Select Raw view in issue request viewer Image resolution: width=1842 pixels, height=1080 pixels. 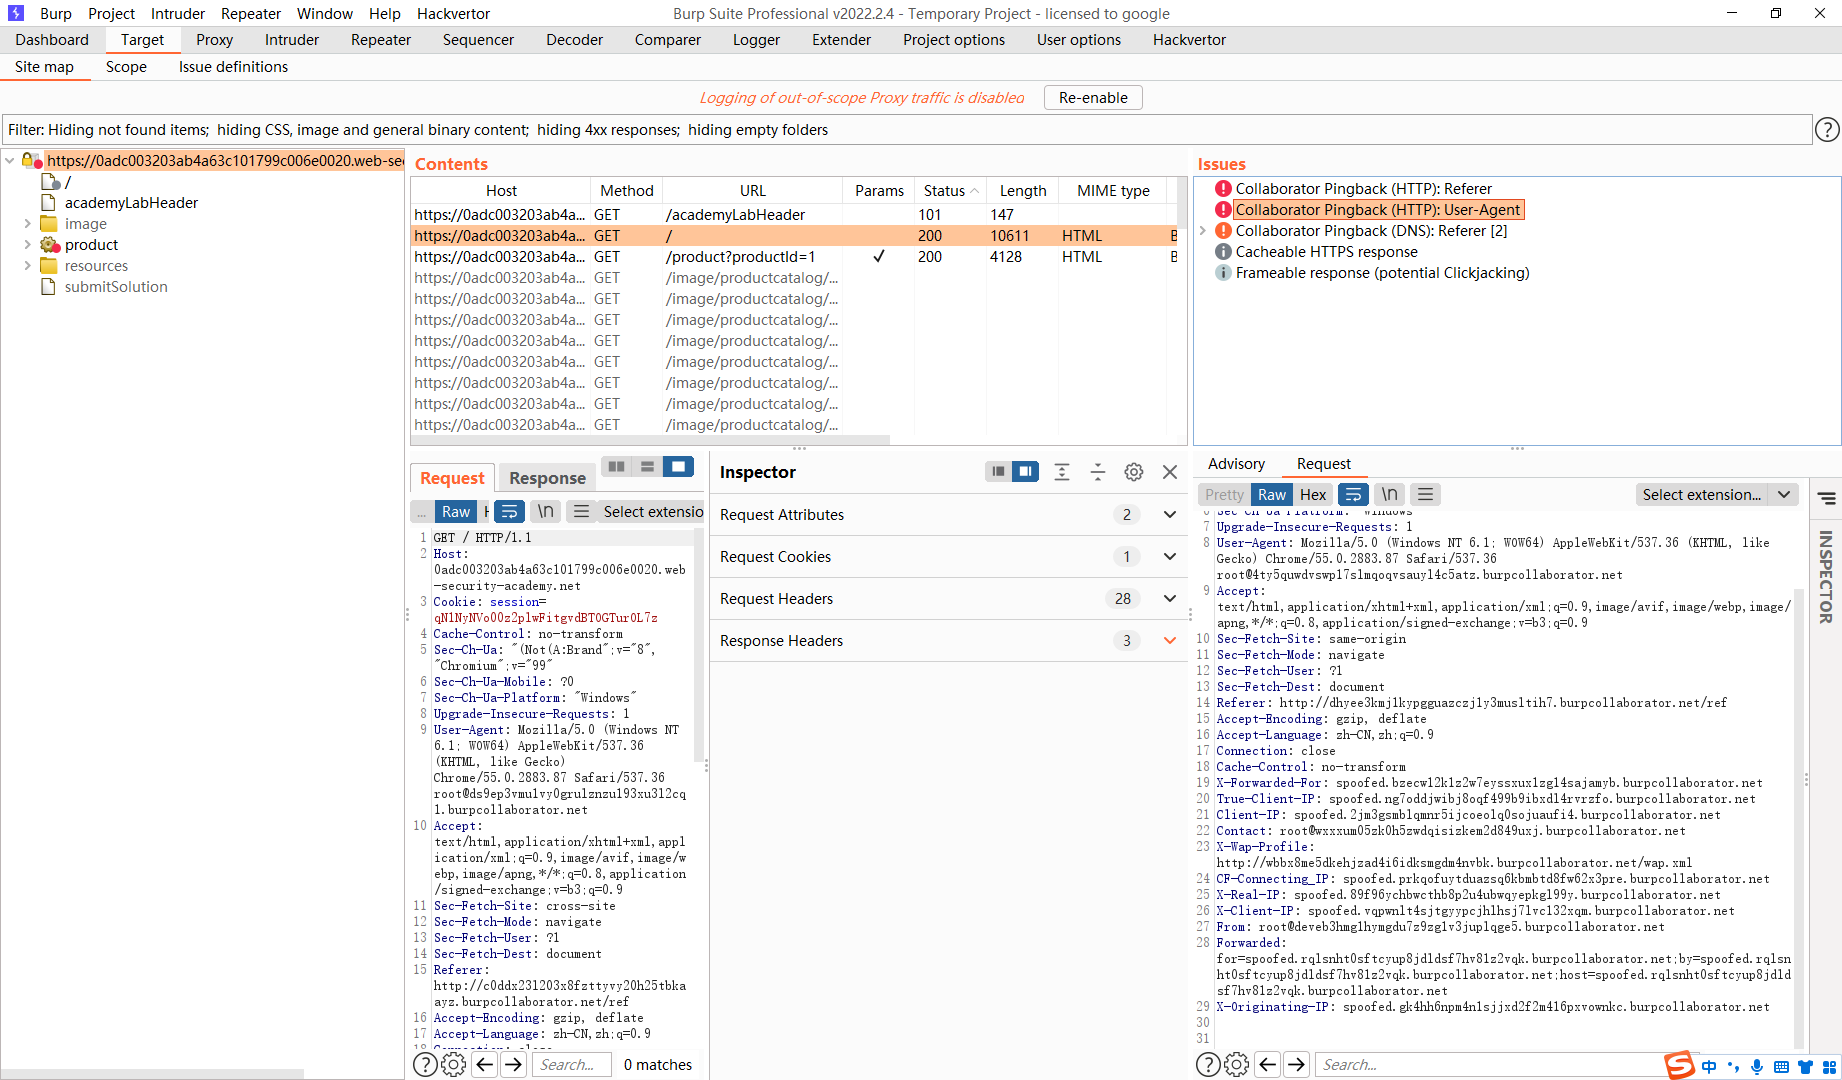(x=1272, y=495)
